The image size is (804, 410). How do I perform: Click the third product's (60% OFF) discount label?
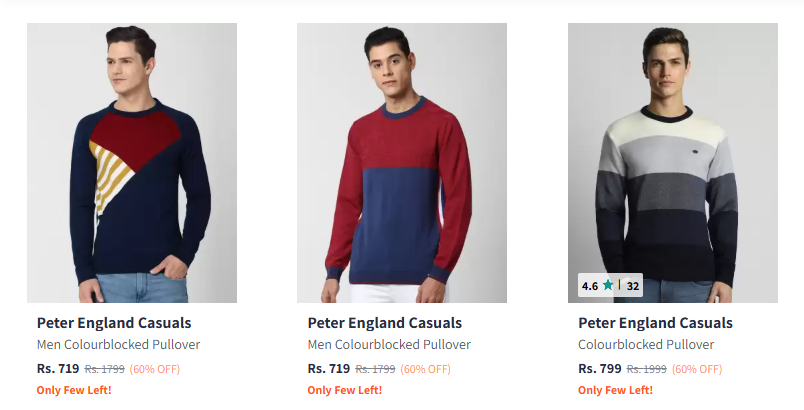pyautogui.click(x=697, y=369)
